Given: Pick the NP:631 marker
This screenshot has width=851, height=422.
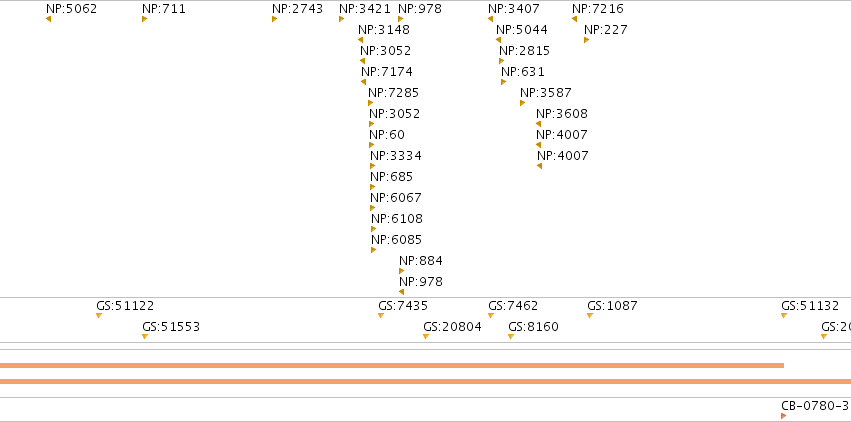Looking at the screenshot, I should point(504,82).
